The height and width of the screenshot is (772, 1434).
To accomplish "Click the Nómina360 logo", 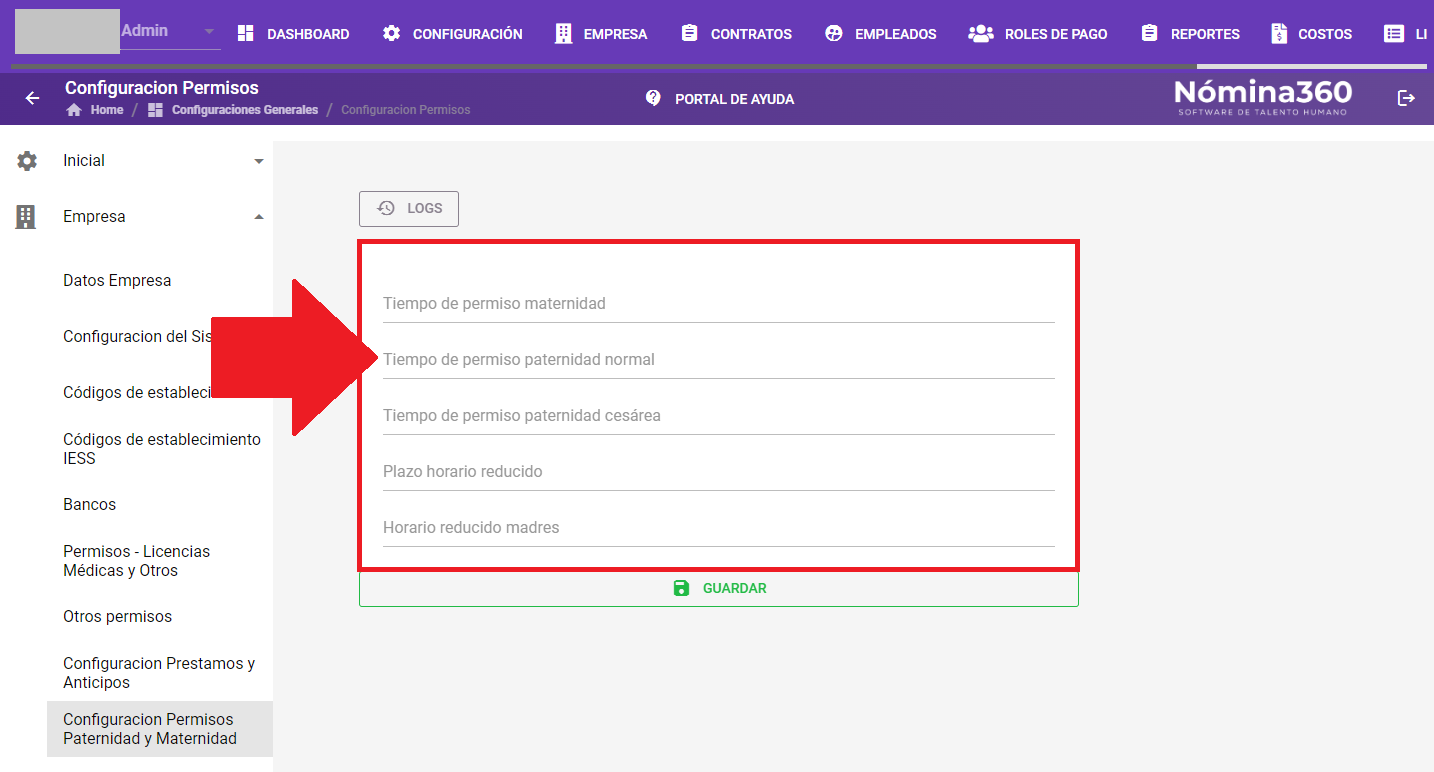I will pos(1263,97).
